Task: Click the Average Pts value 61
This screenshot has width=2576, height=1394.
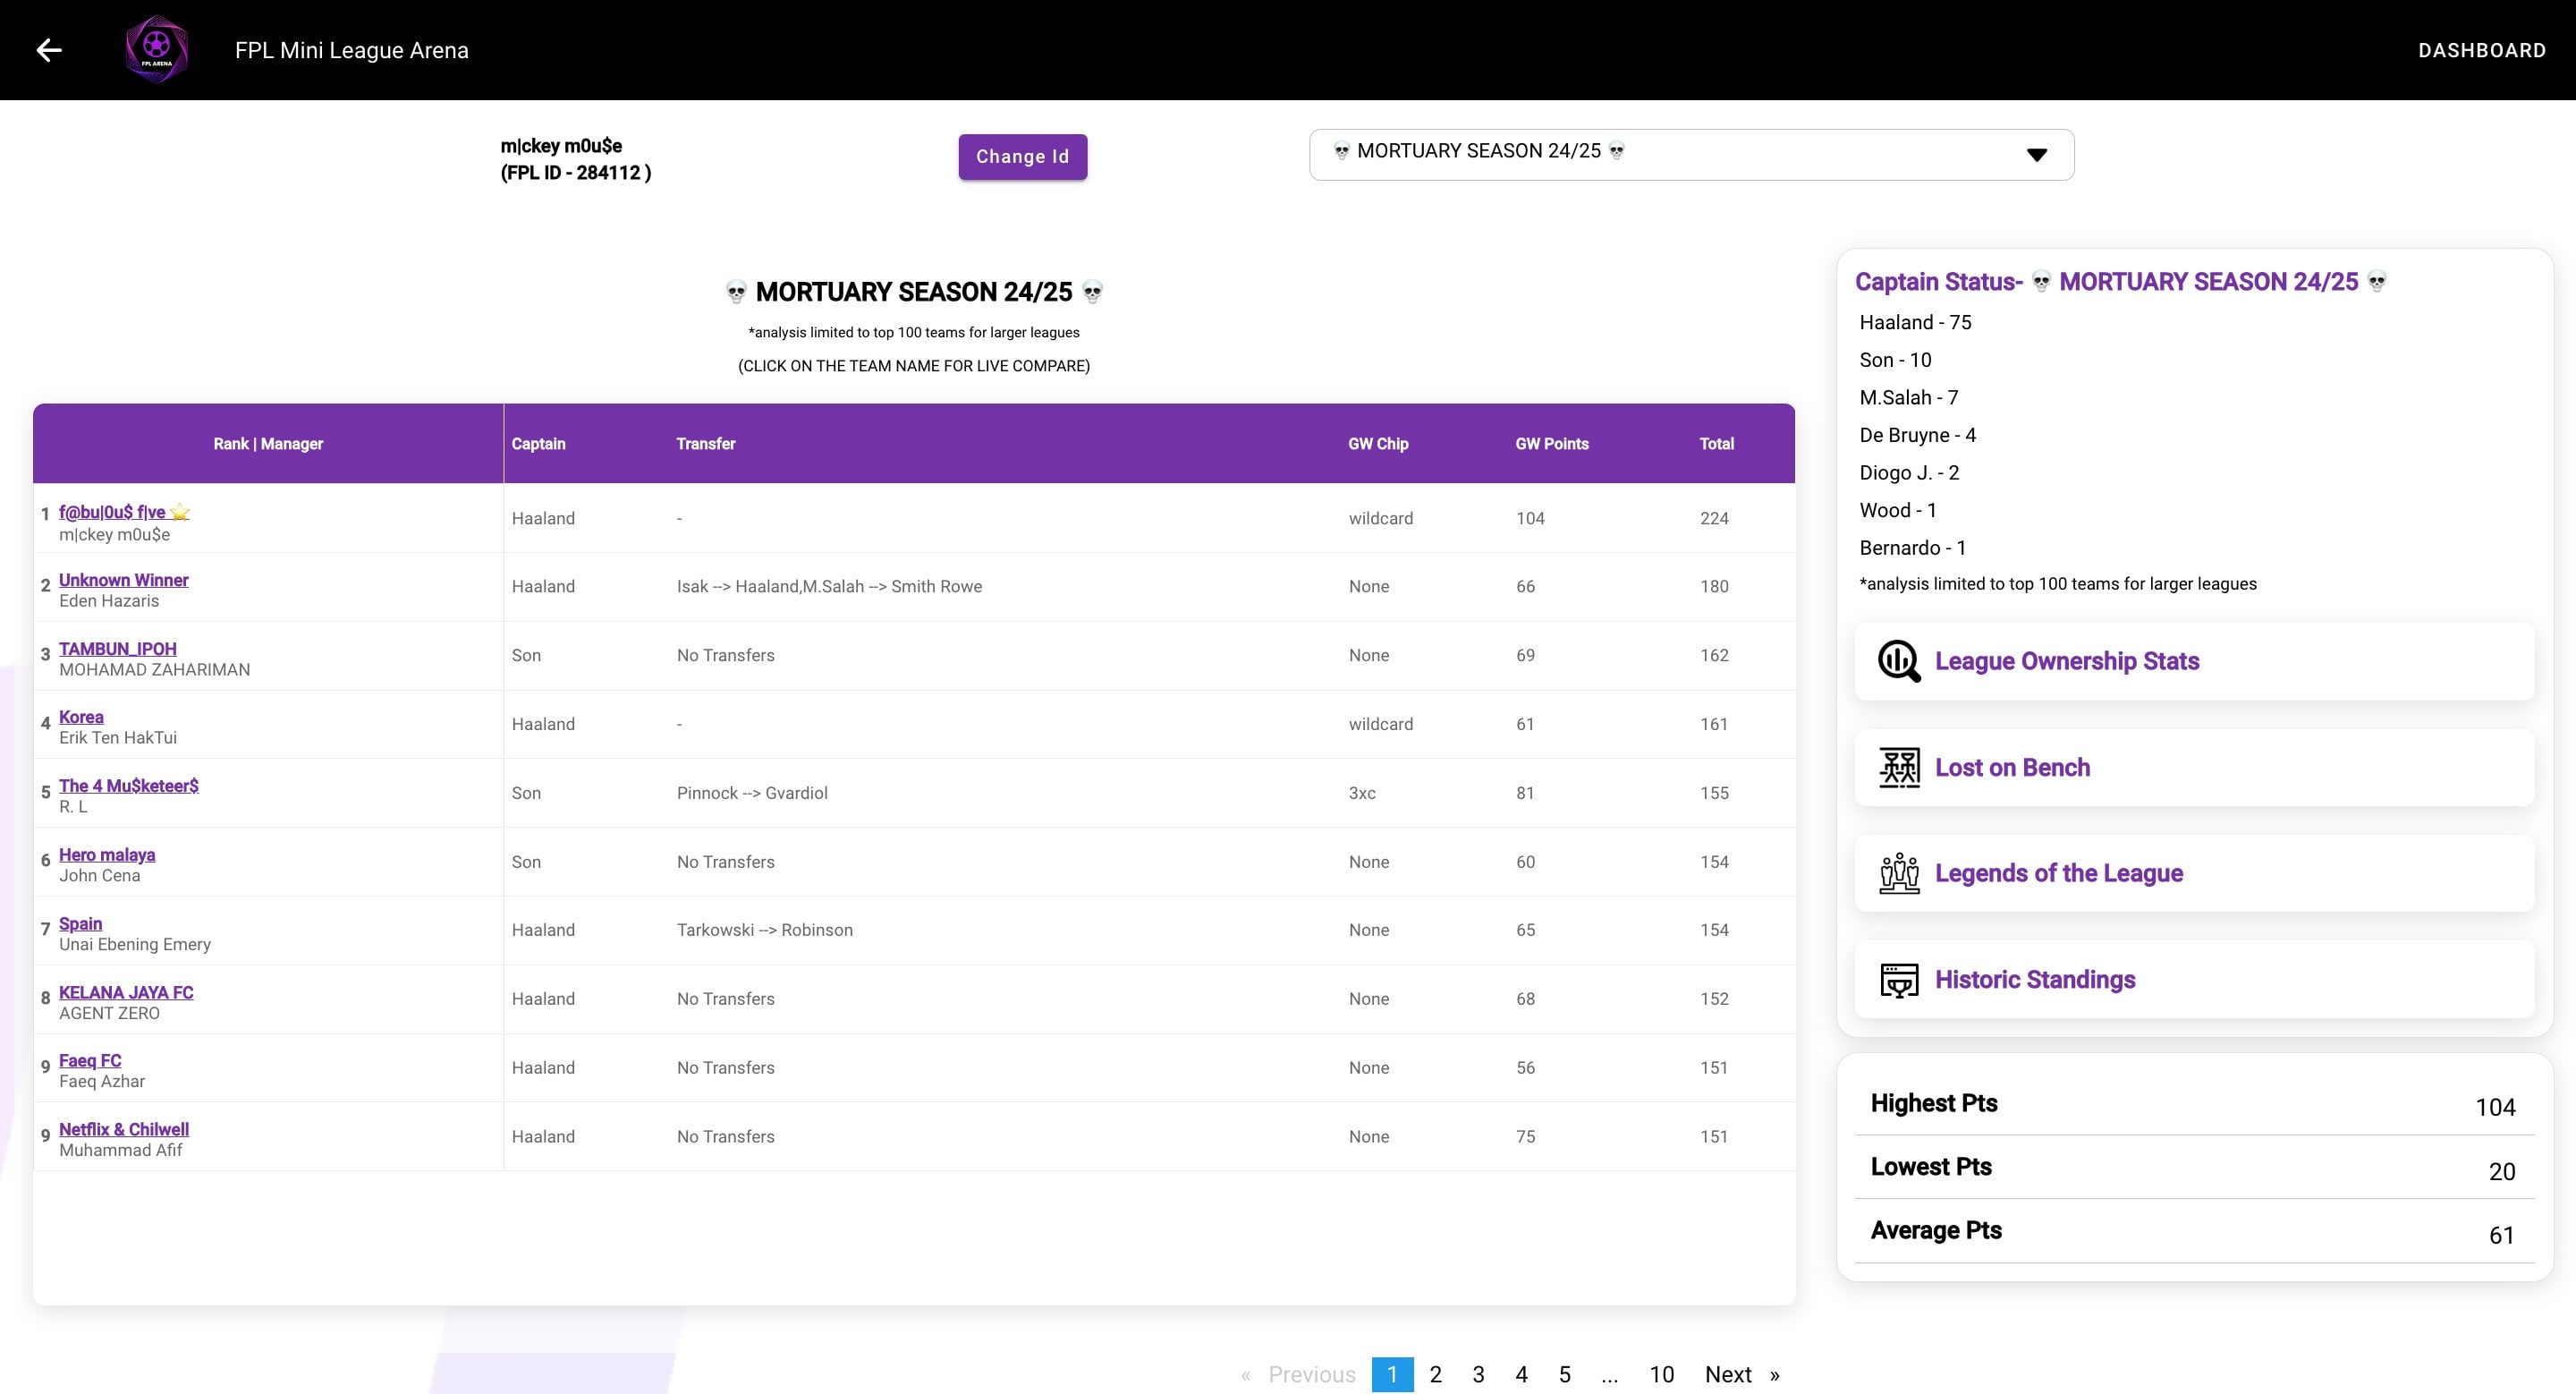Action: (x=2501, y=1235)
